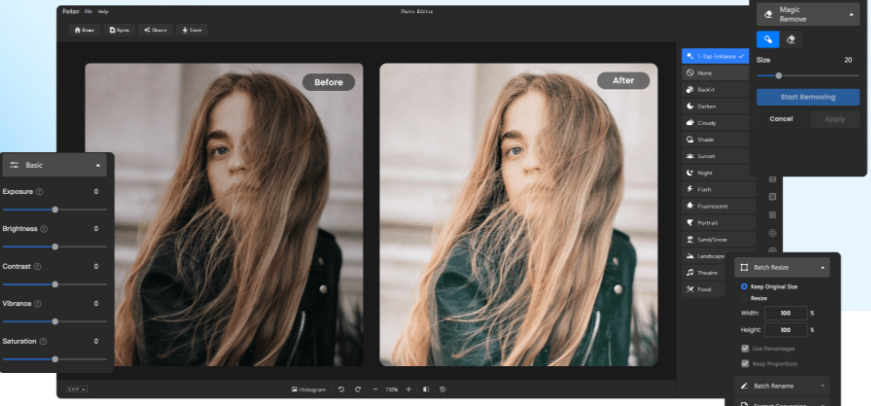The width and height of the screenshot is (871, 406).
Task: Collapse the Basic adjustments panel
Action: point(98,164)
